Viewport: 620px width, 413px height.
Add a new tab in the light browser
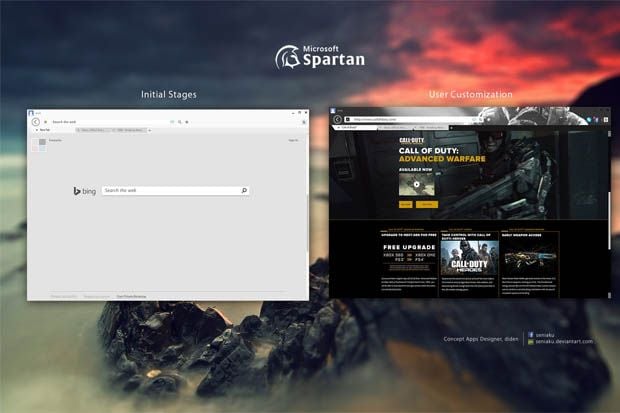coord(150,130)
